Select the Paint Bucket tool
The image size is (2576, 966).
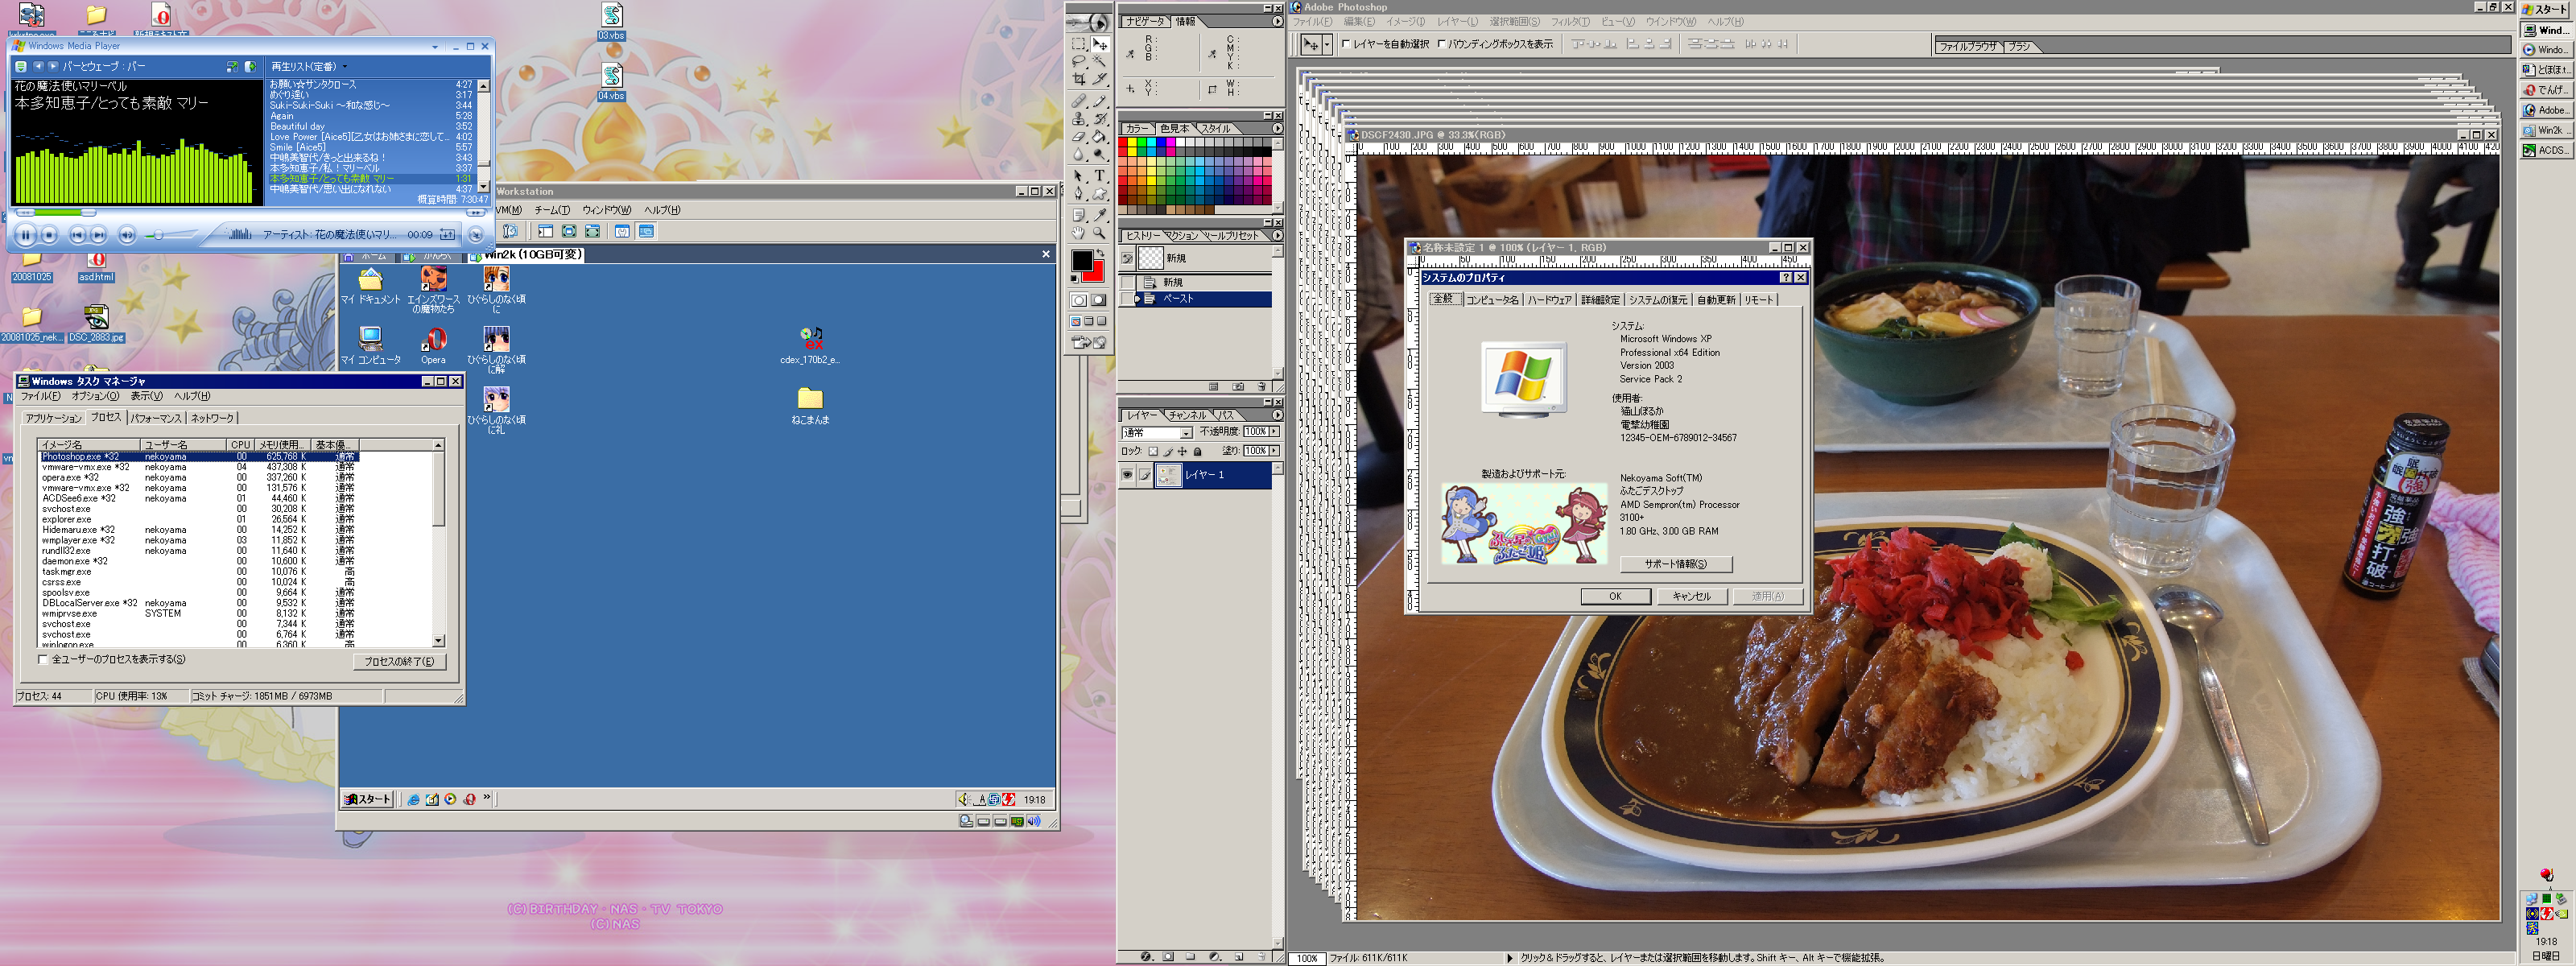pyautogui.click(x=1099, y=137)
